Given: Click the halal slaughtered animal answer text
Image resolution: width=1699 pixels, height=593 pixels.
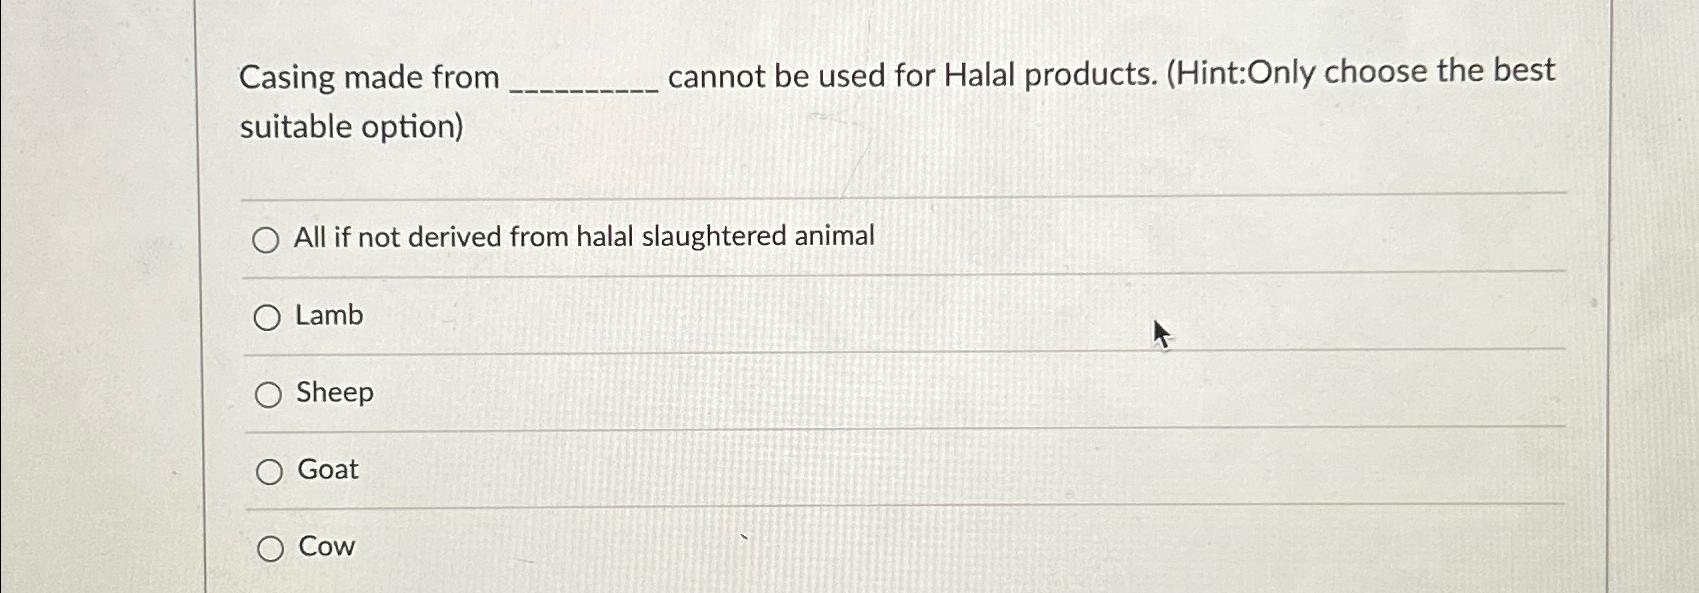Looking at the screenshot, I should 584,236.
